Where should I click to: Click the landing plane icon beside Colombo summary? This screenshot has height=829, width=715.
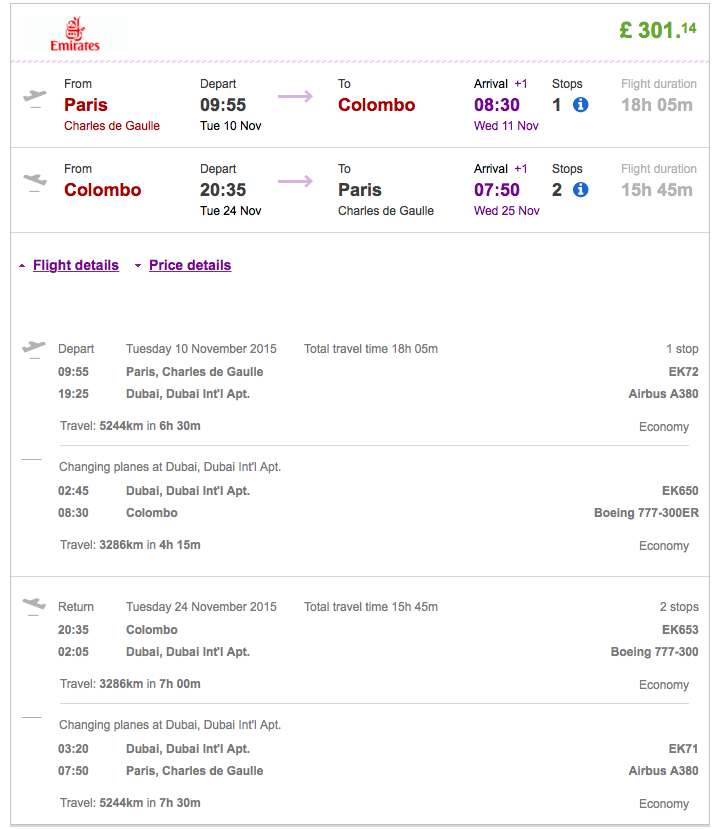(x=35, y=182)
